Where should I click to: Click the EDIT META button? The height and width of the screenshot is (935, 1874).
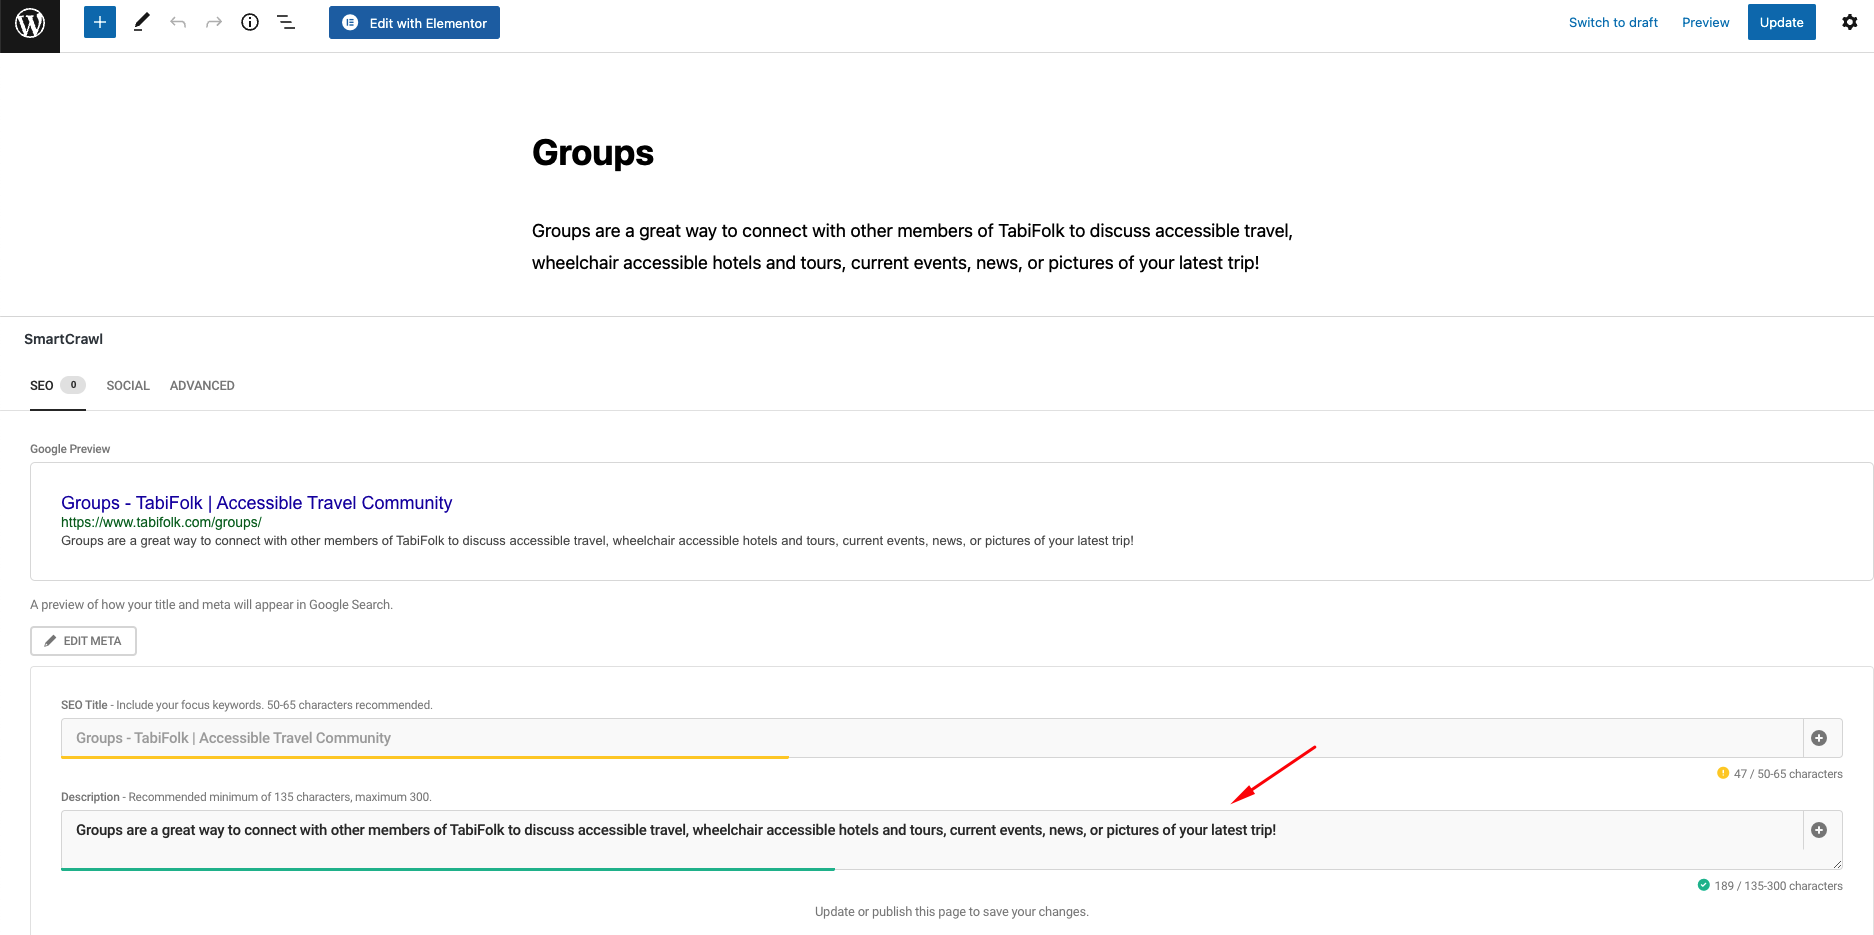(83, 641)
